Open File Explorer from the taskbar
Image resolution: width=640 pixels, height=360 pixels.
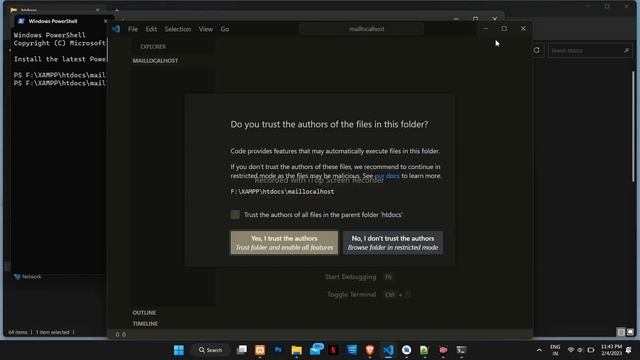tap(297, 350)
